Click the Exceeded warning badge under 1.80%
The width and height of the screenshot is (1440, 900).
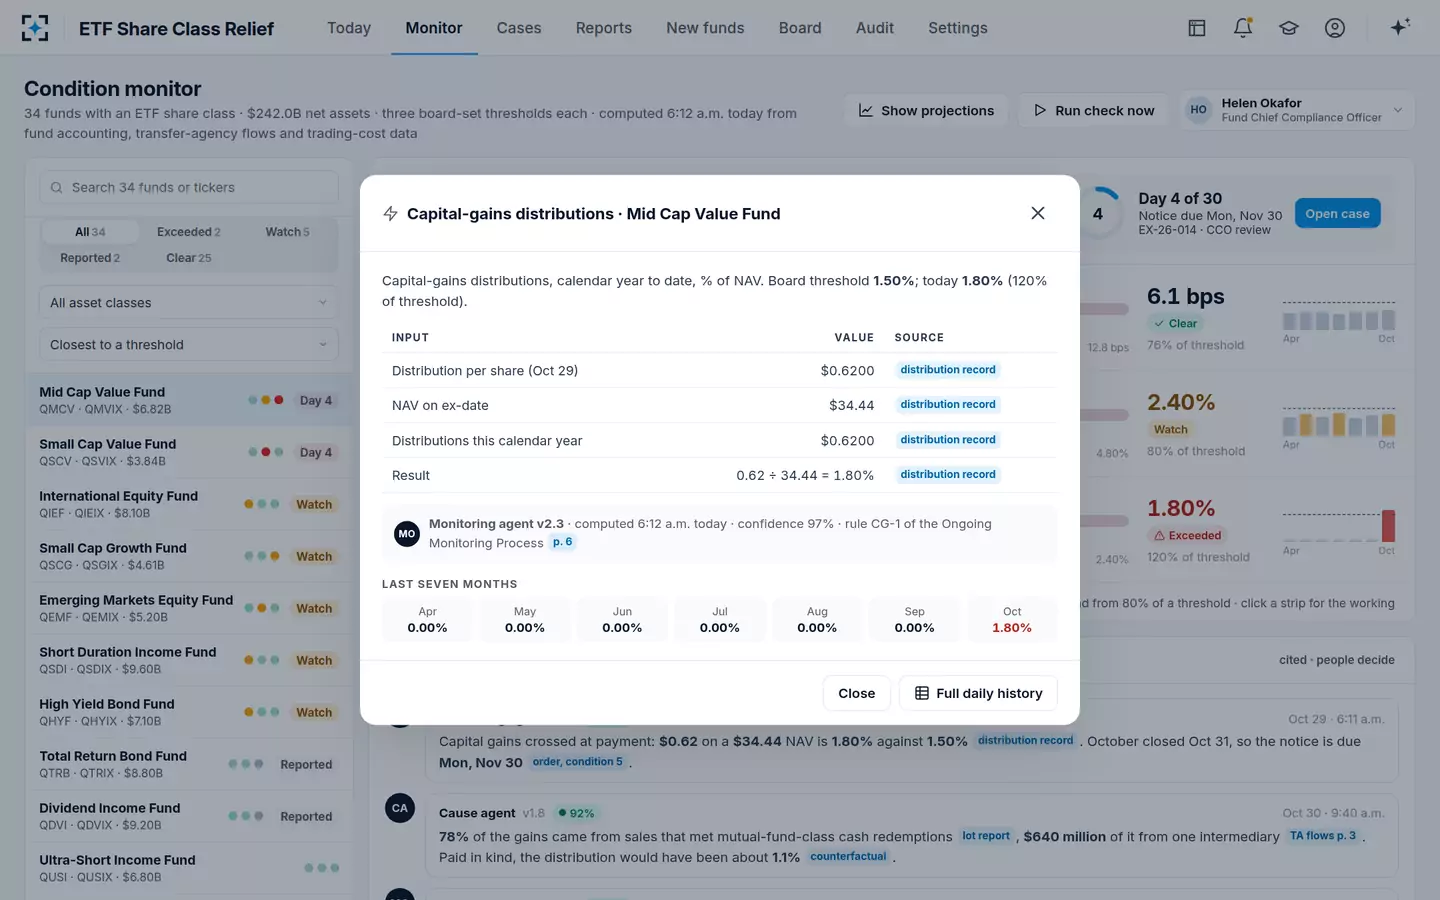coord(1188,535)
